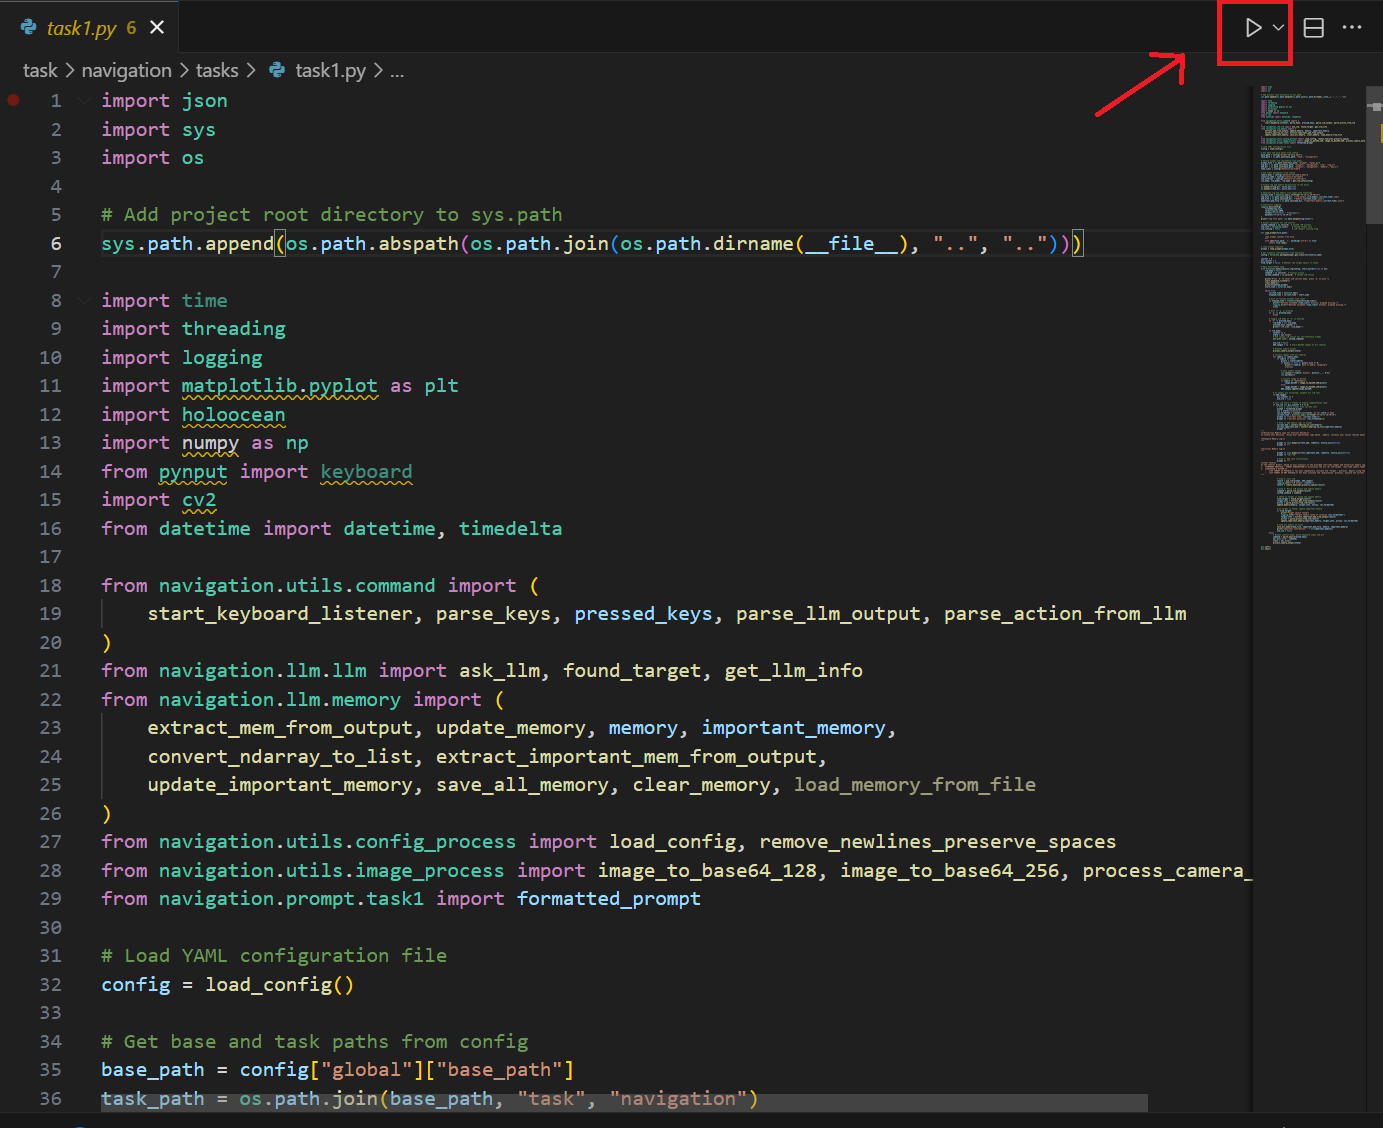
Task: Close the task1.py editor tab
Action: (157, 28)
